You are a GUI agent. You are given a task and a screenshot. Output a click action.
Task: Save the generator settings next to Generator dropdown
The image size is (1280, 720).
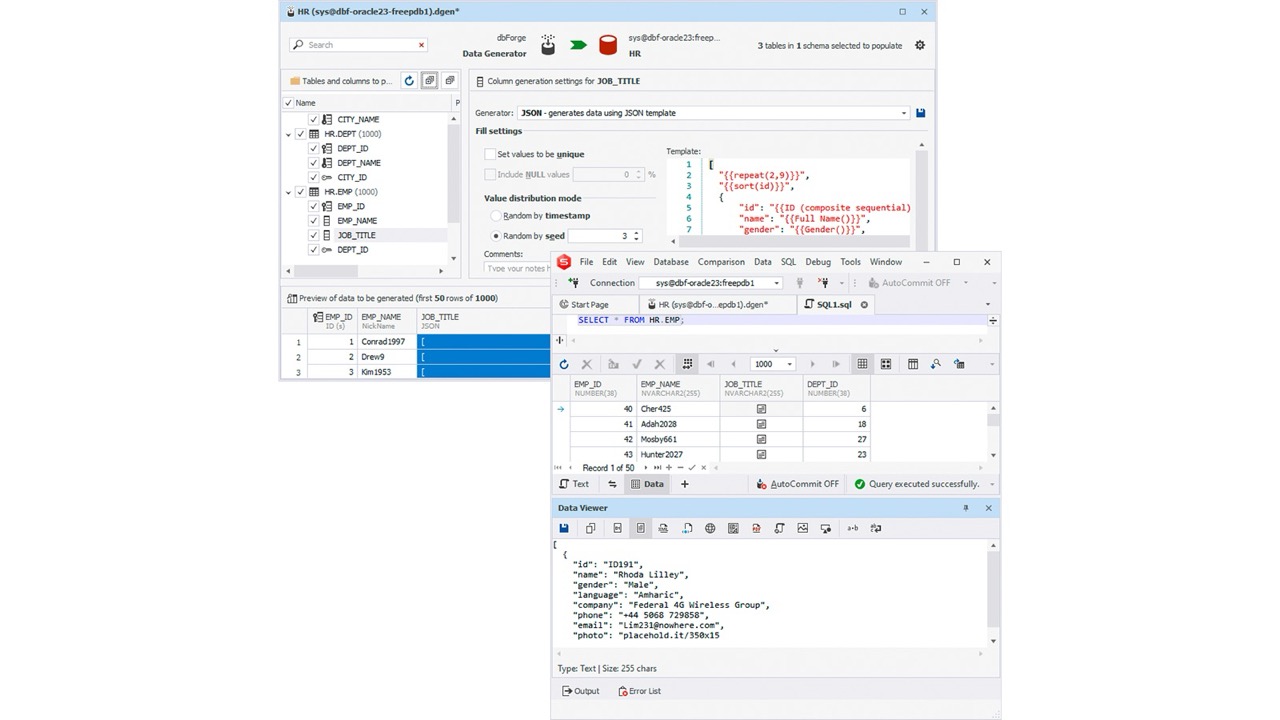[x=919, y=113]
